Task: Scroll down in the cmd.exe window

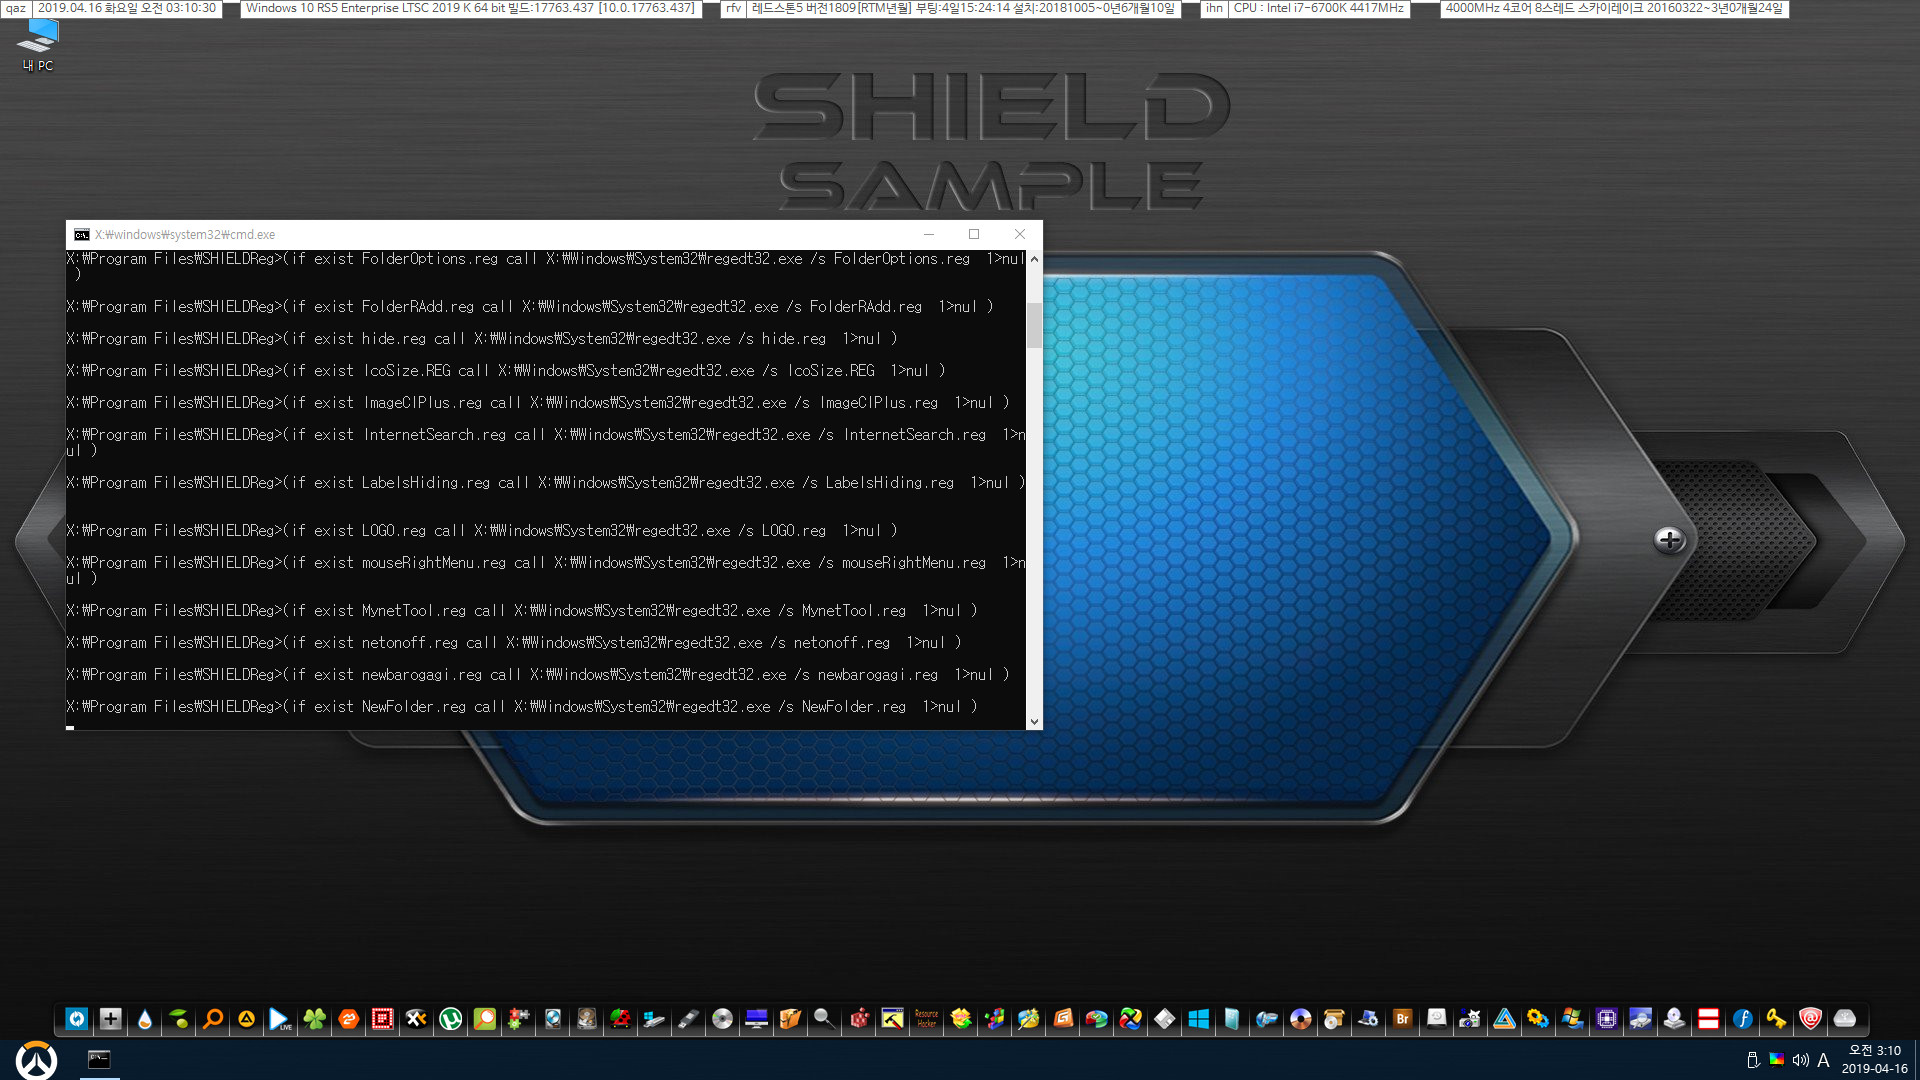Action: (1035, 721)
